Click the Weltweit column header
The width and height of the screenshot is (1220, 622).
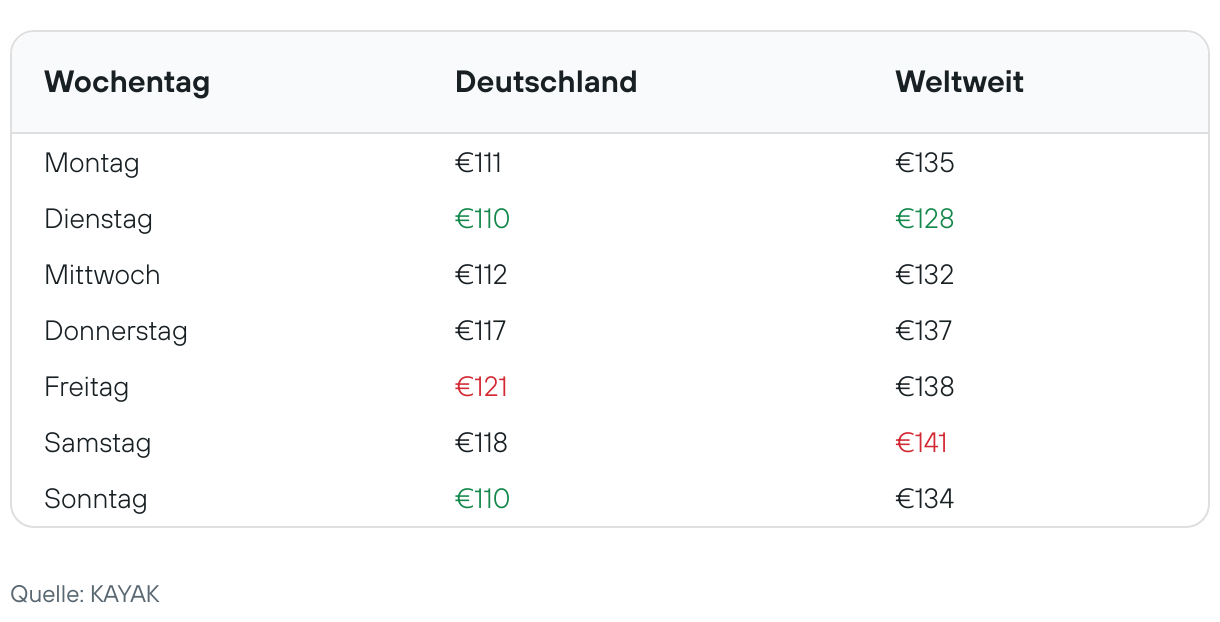pyautogui.click(x=959, y=82)
